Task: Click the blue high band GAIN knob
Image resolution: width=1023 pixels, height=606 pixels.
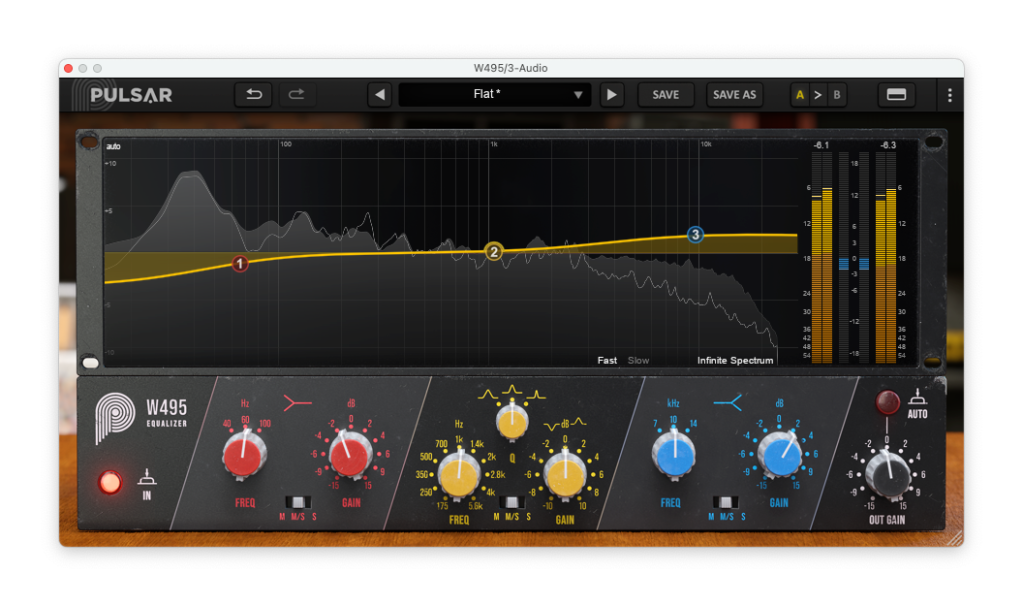Action: coord(780,454)
